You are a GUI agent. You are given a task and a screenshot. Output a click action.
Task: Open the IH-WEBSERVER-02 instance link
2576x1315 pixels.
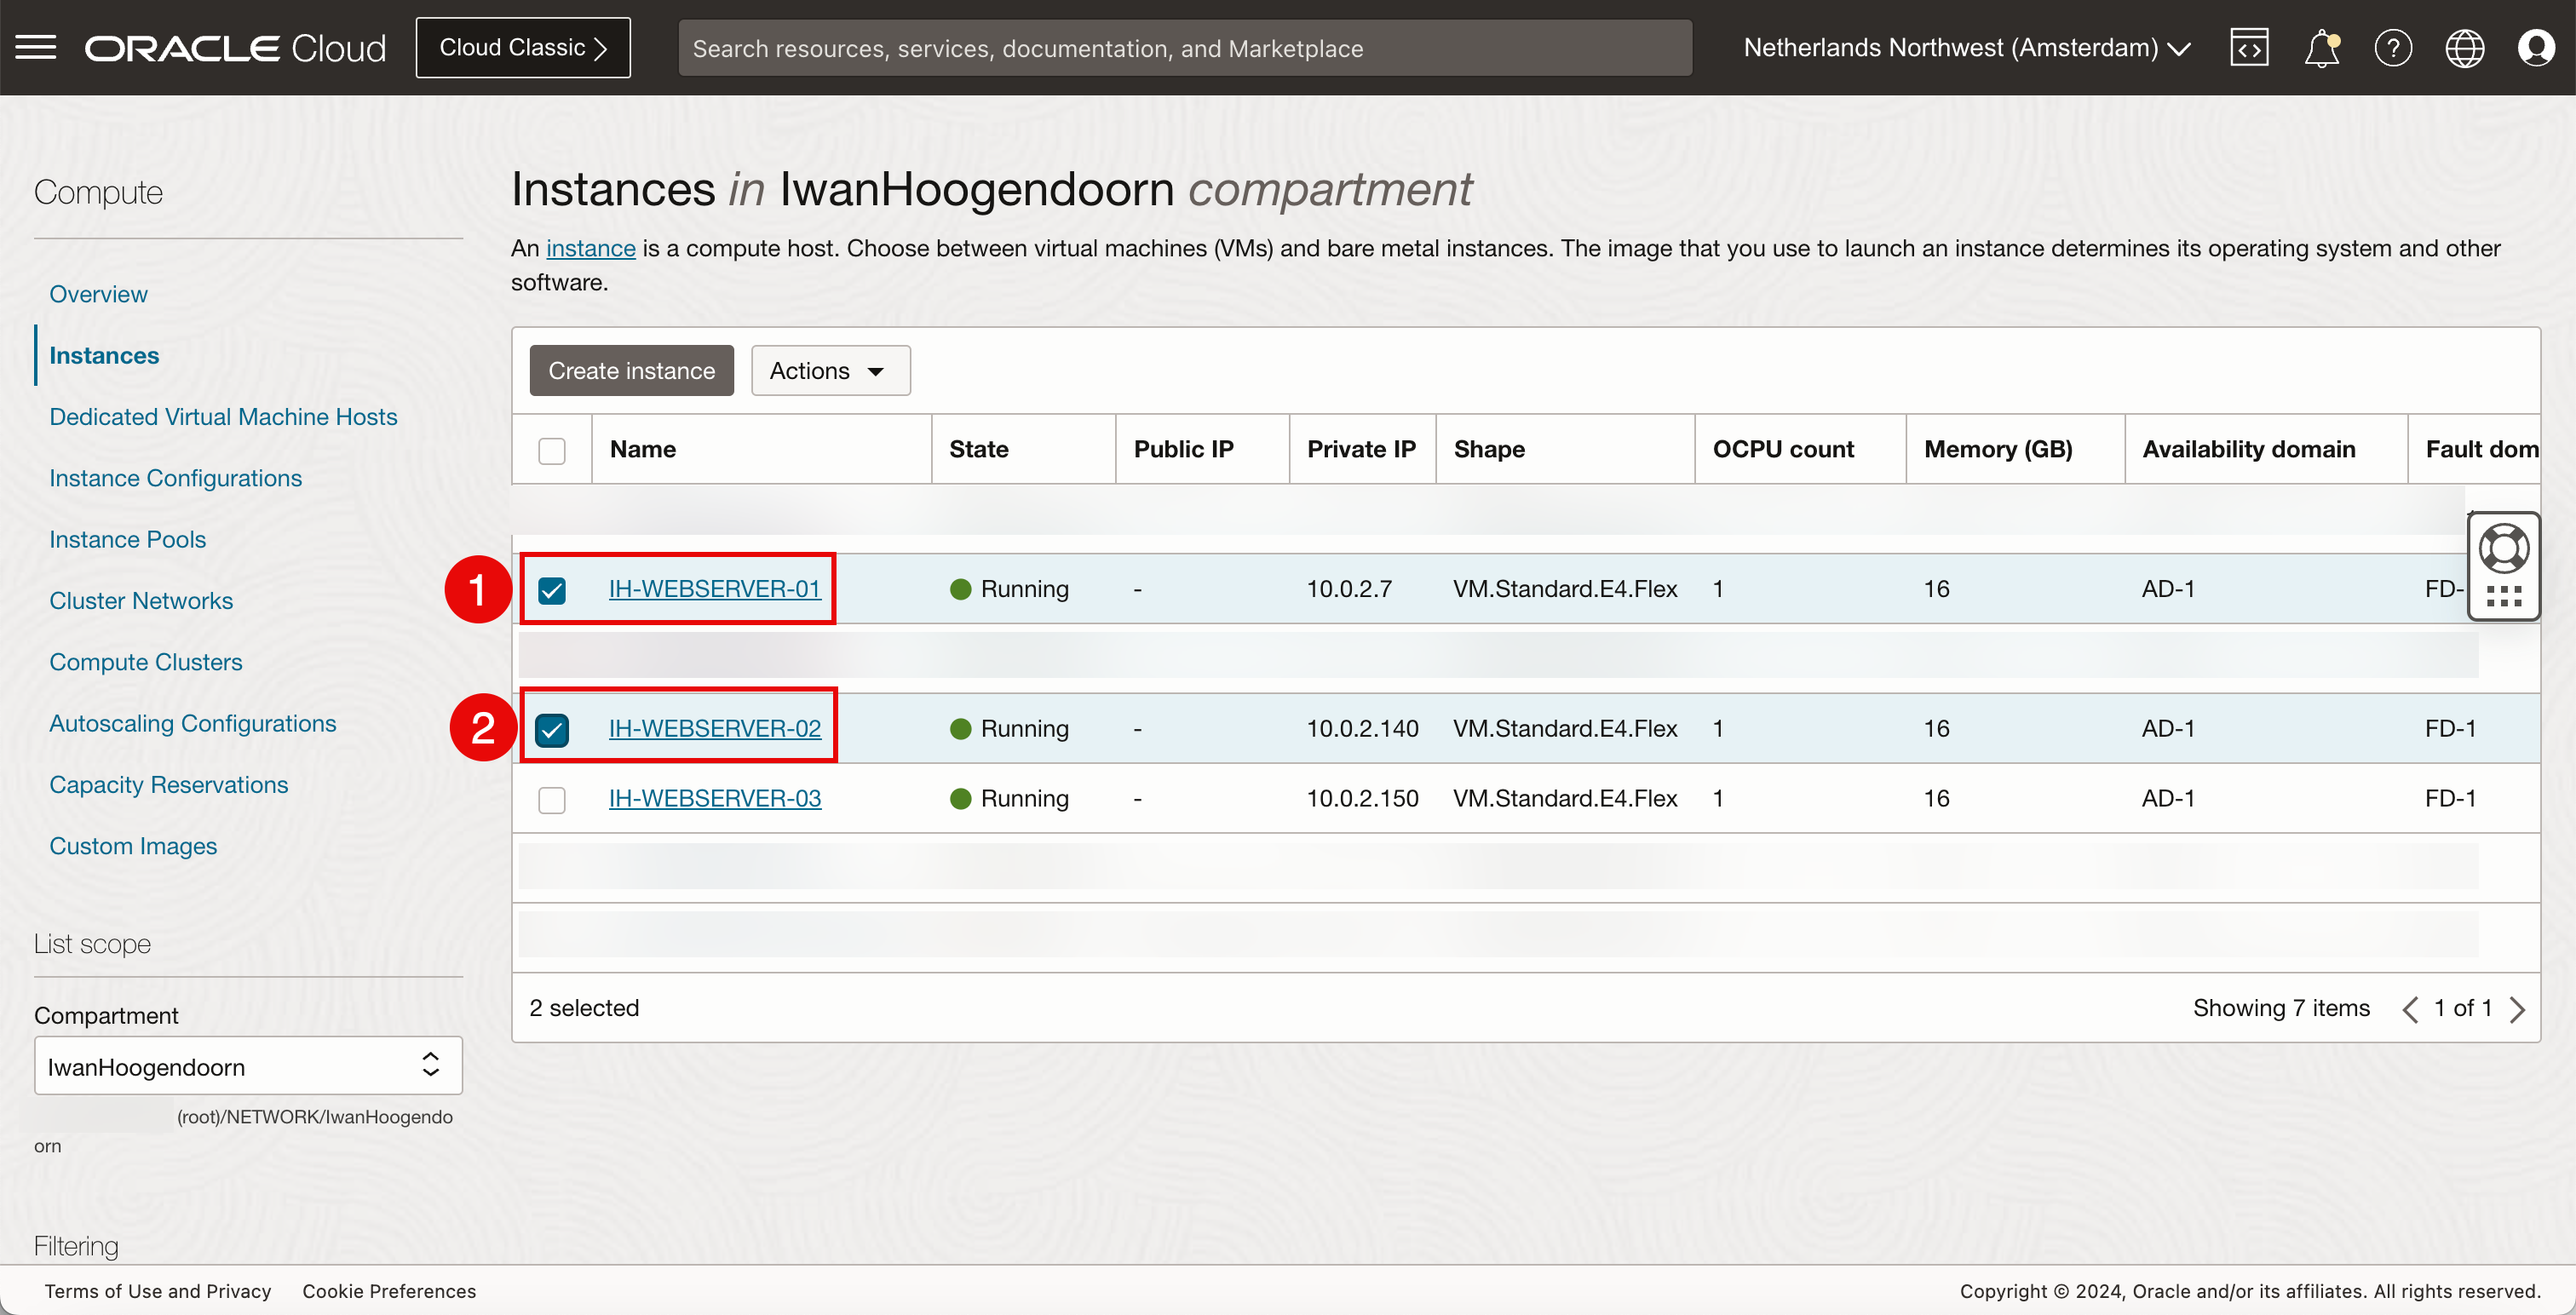point(714,728)
